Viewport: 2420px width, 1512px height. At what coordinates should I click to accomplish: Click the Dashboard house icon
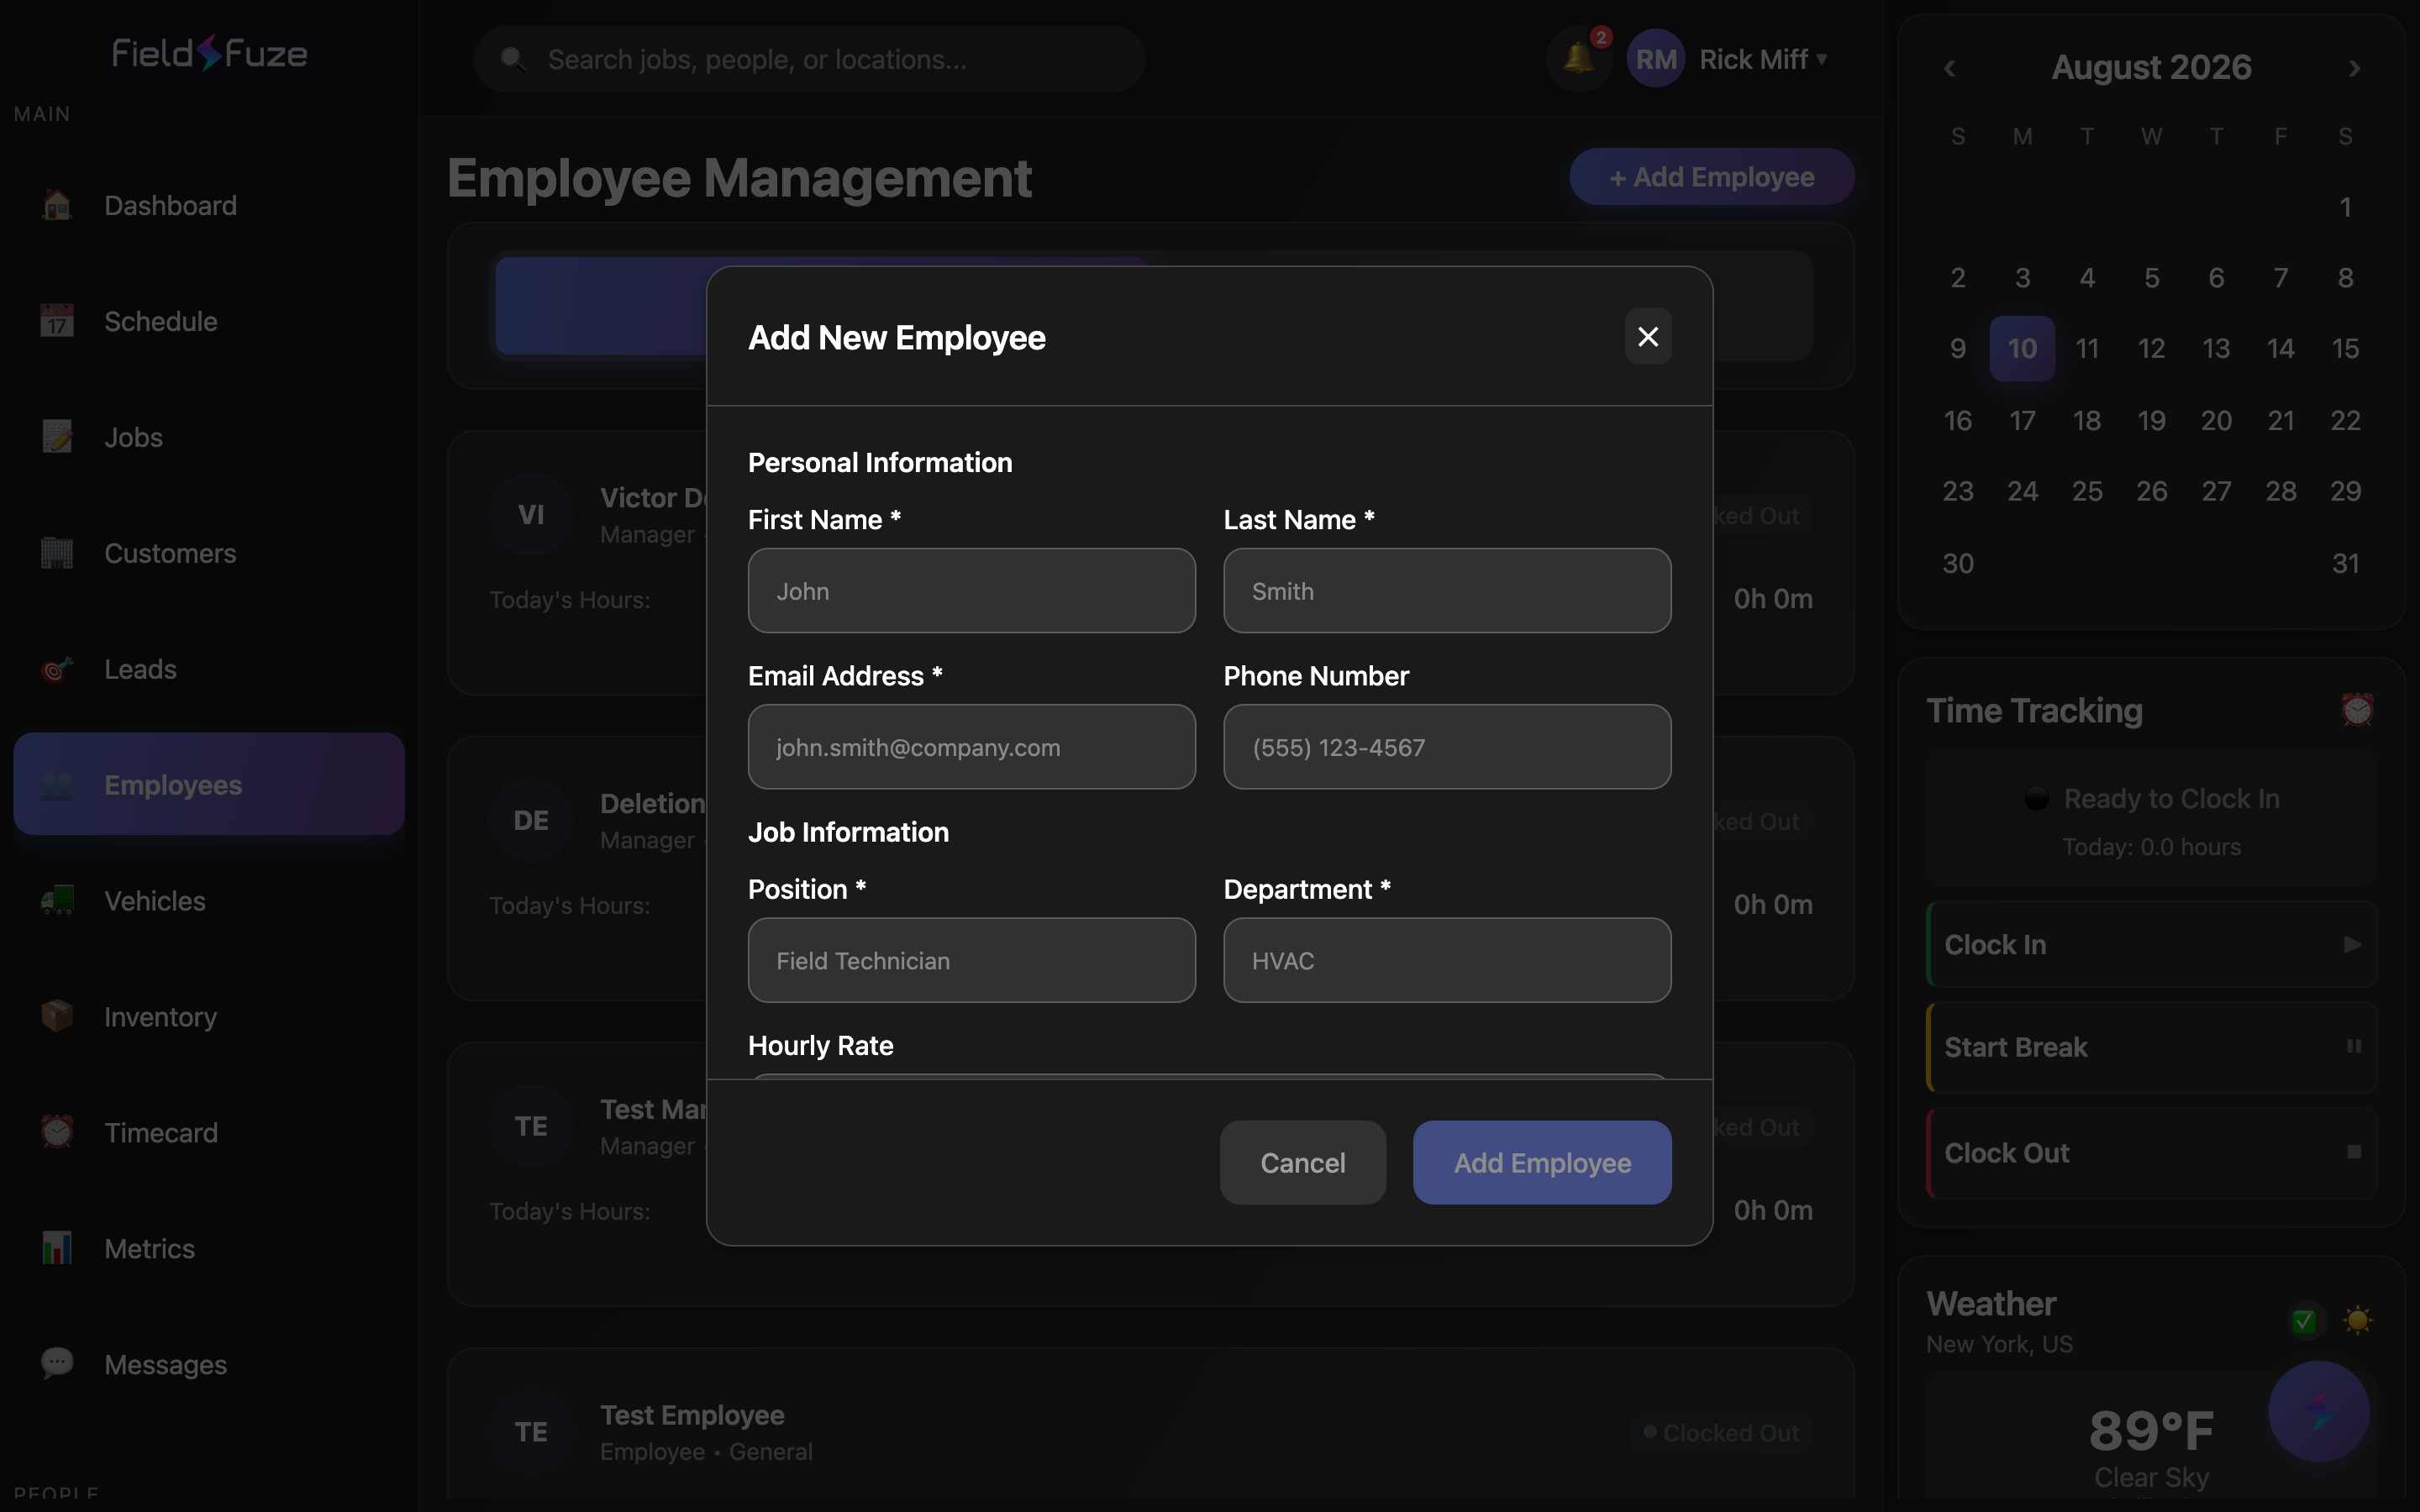[57, 204]
